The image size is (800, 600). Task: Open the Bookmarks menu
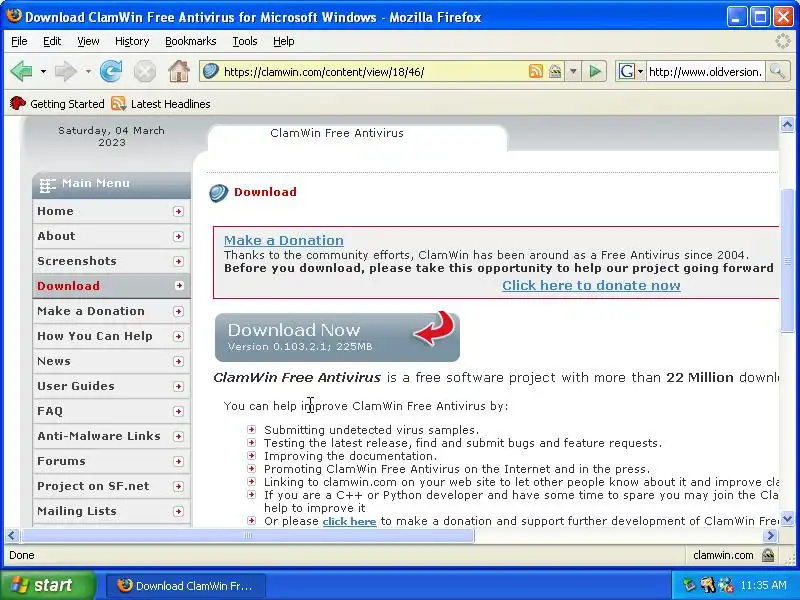pyautogui.click(x=191, y=41)
